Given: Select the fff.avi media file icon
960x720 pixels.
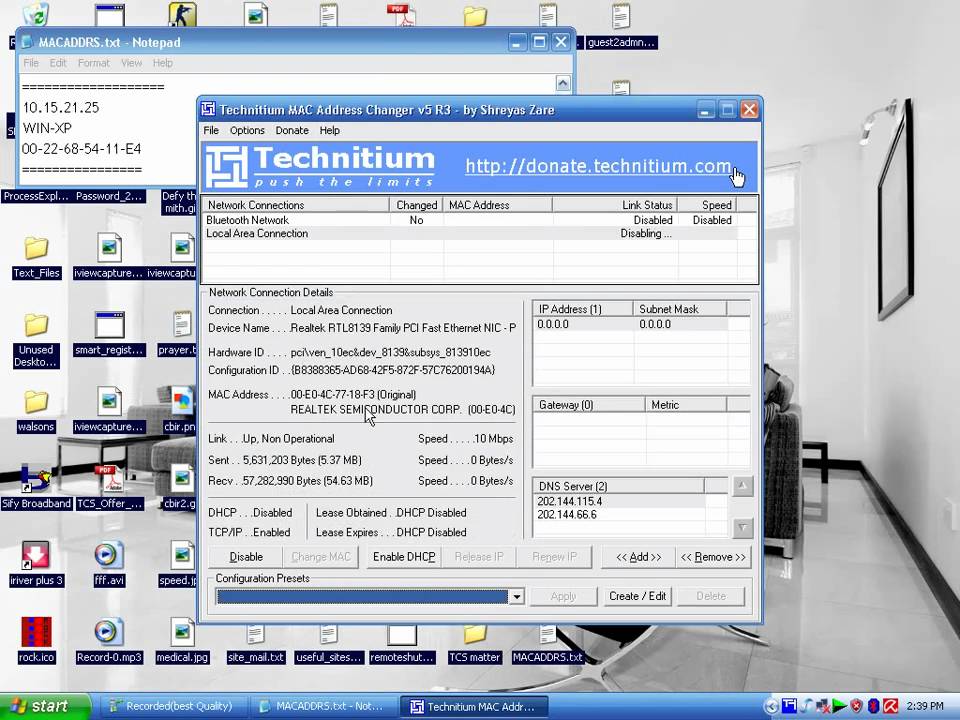Looking at the screenshot, I should (x=109, y=564).
